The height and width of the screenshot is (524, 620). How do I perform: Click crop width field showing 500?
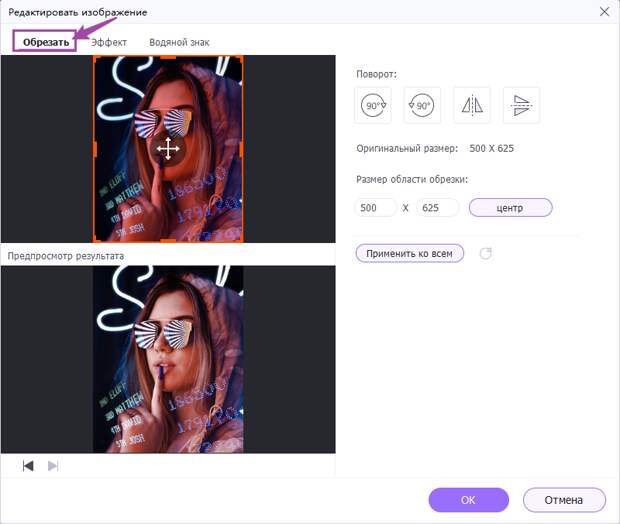pyautogui.click(x=376, y=208)
